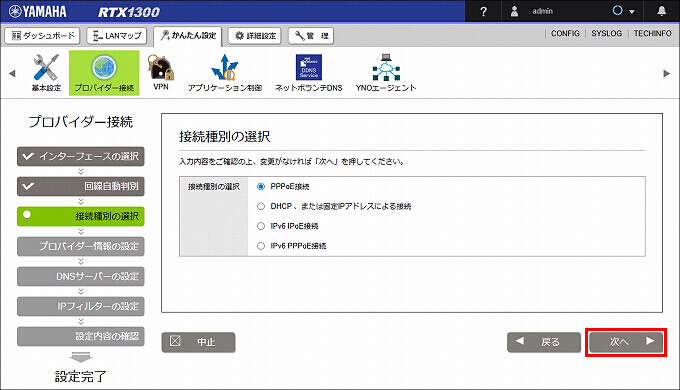Click the help question mark icon
Image resolution: width=680 pixels, height=390 pixels.
(484, 12)
